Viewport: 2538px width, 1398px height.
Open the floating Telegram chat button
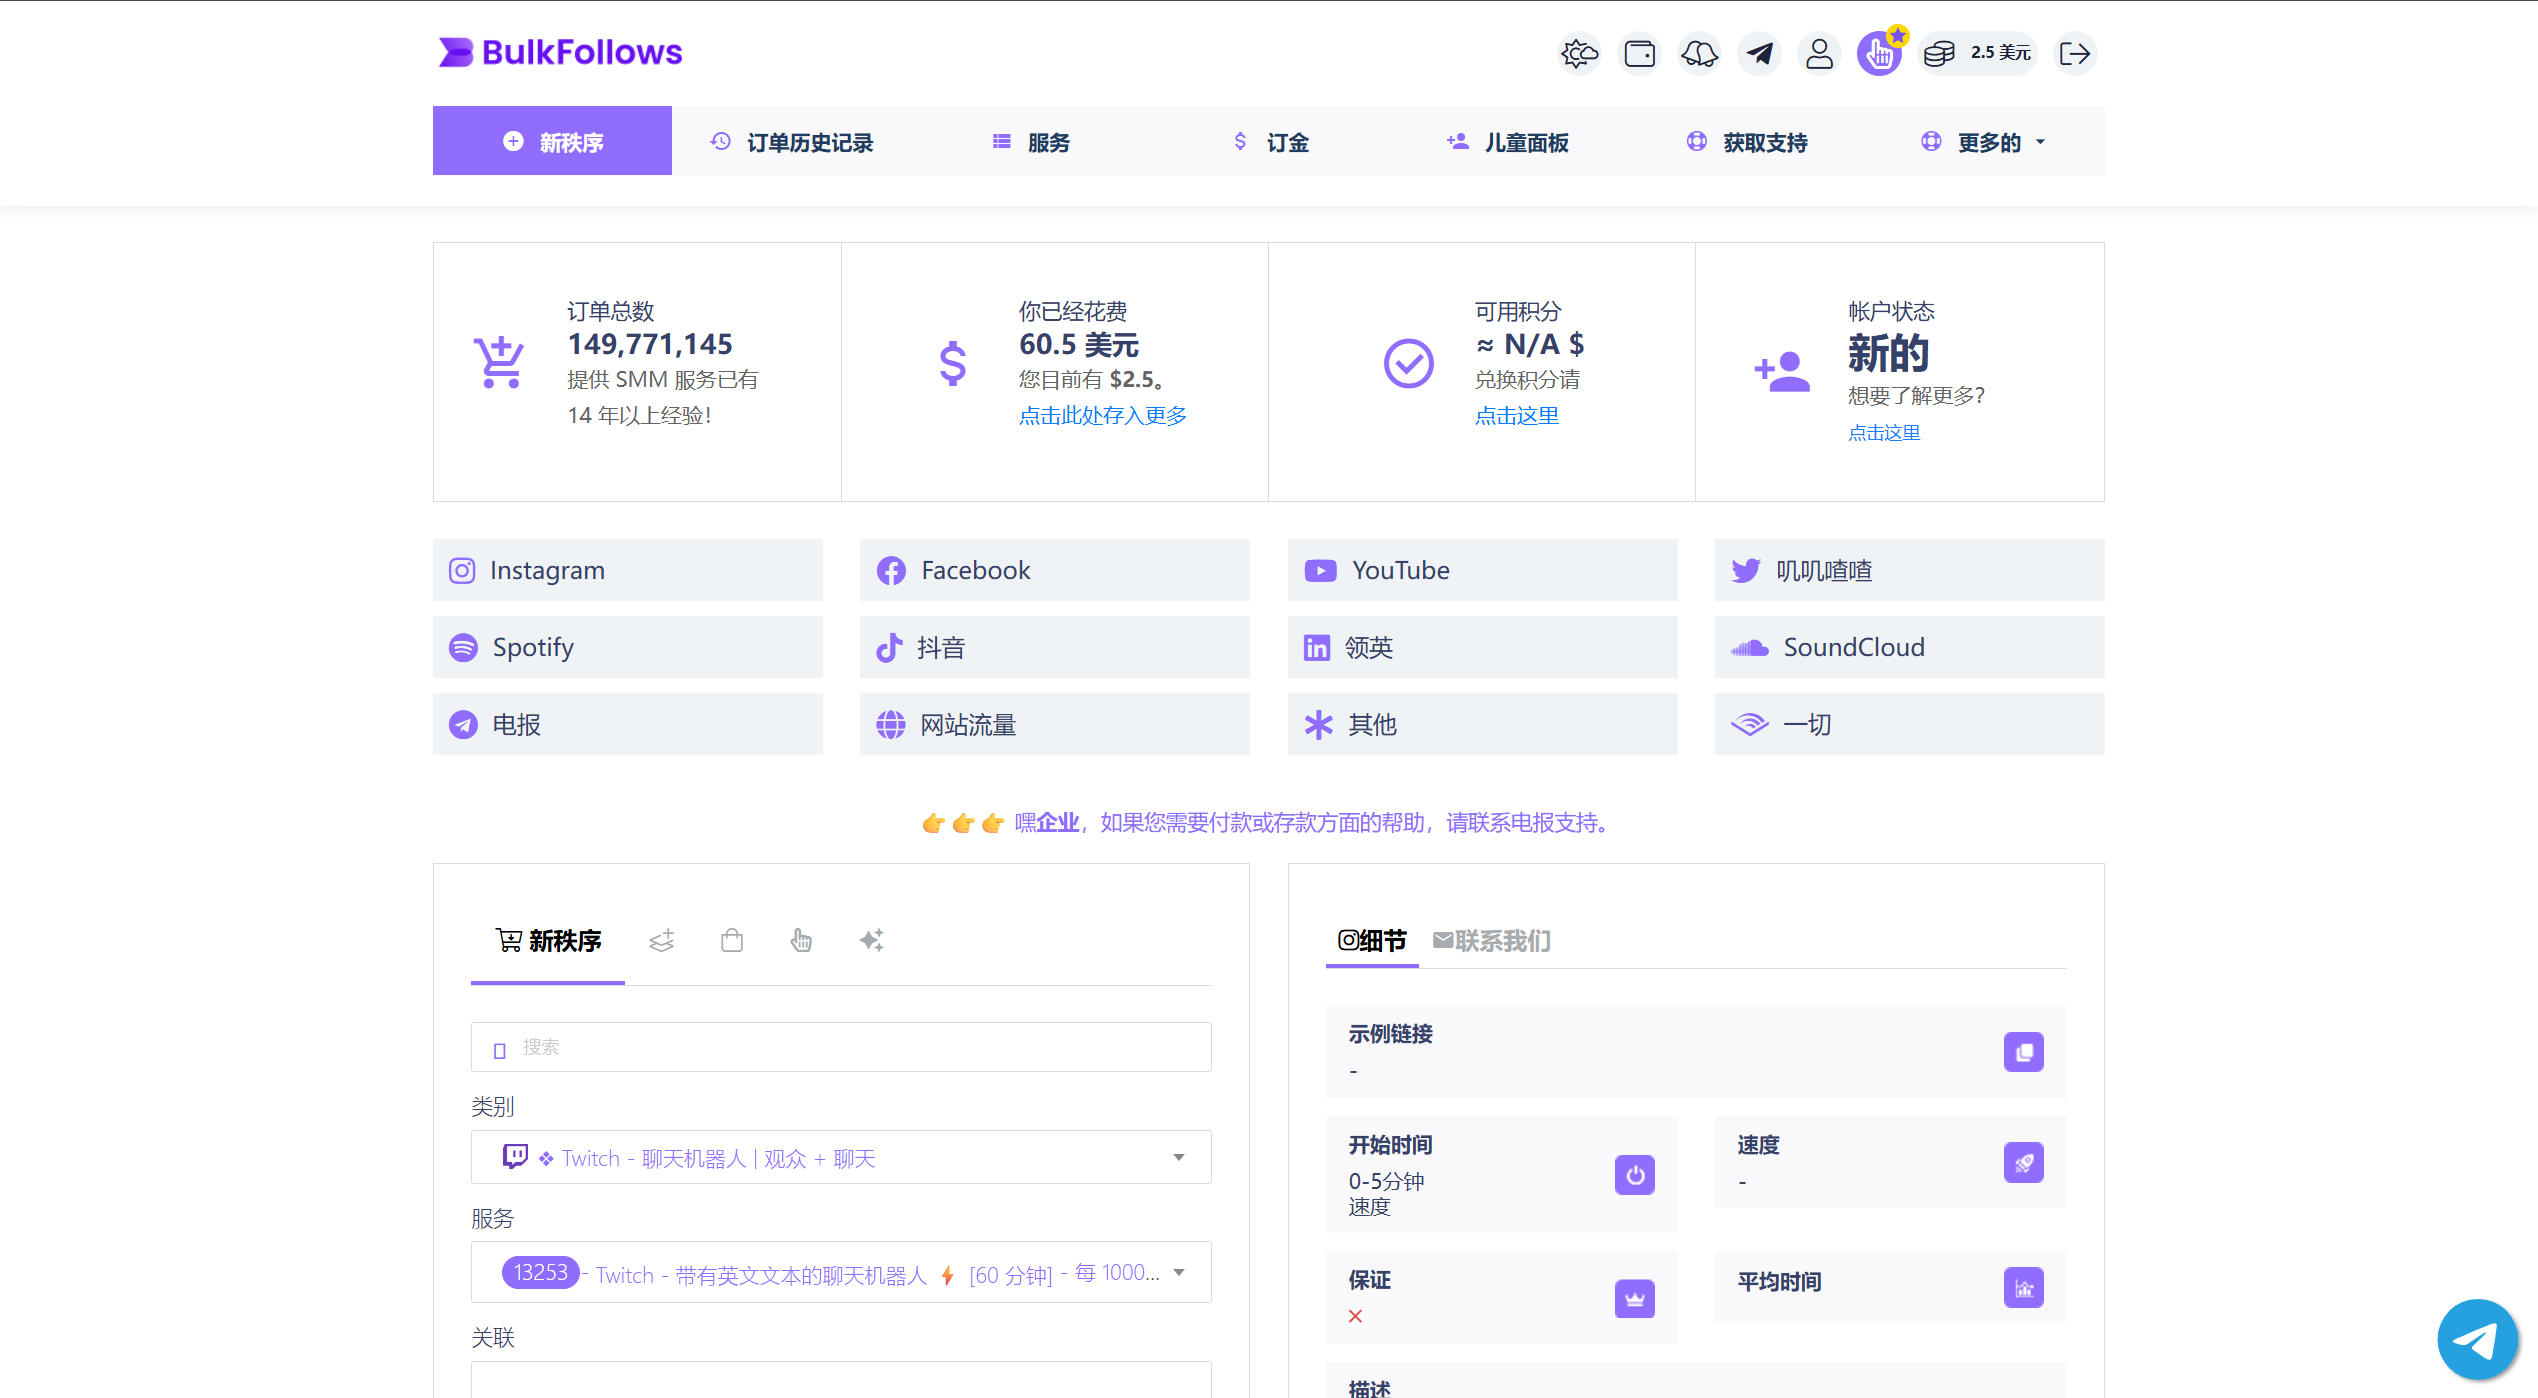(2477, 1339)
